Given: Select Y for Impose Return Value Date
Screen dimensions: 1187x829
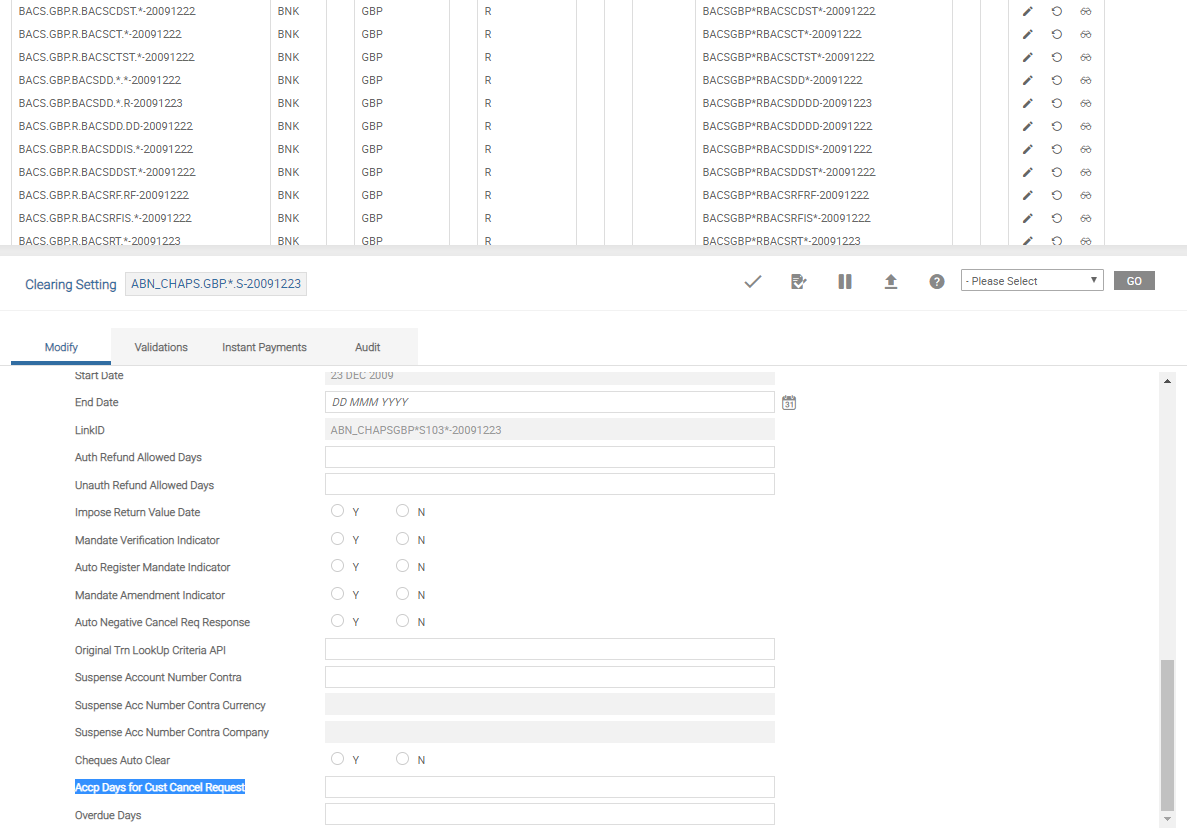Looking at the screenshot, I should coord(338,511).
